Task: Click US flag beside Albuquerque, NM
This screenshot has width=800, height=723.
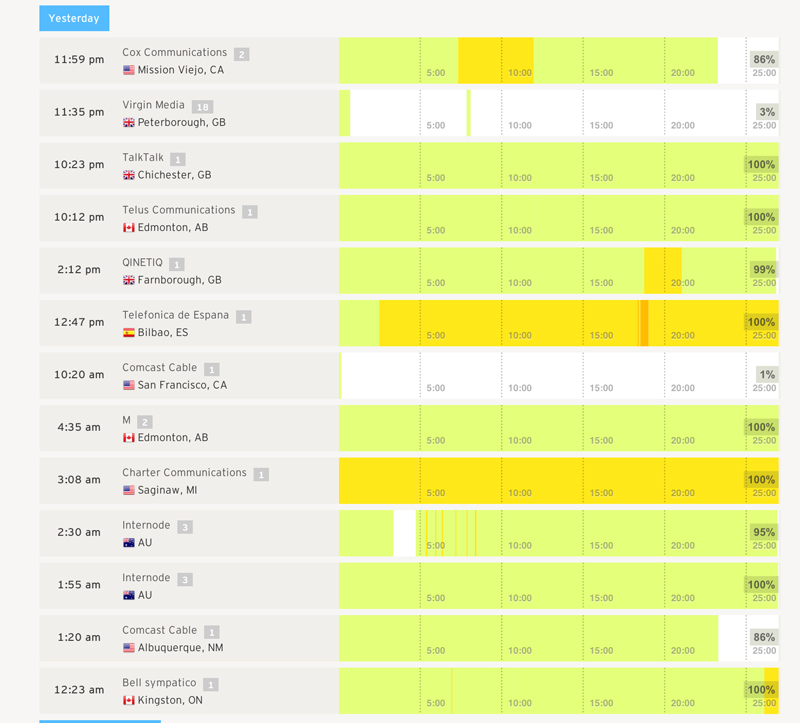Action: pos(129,648)
